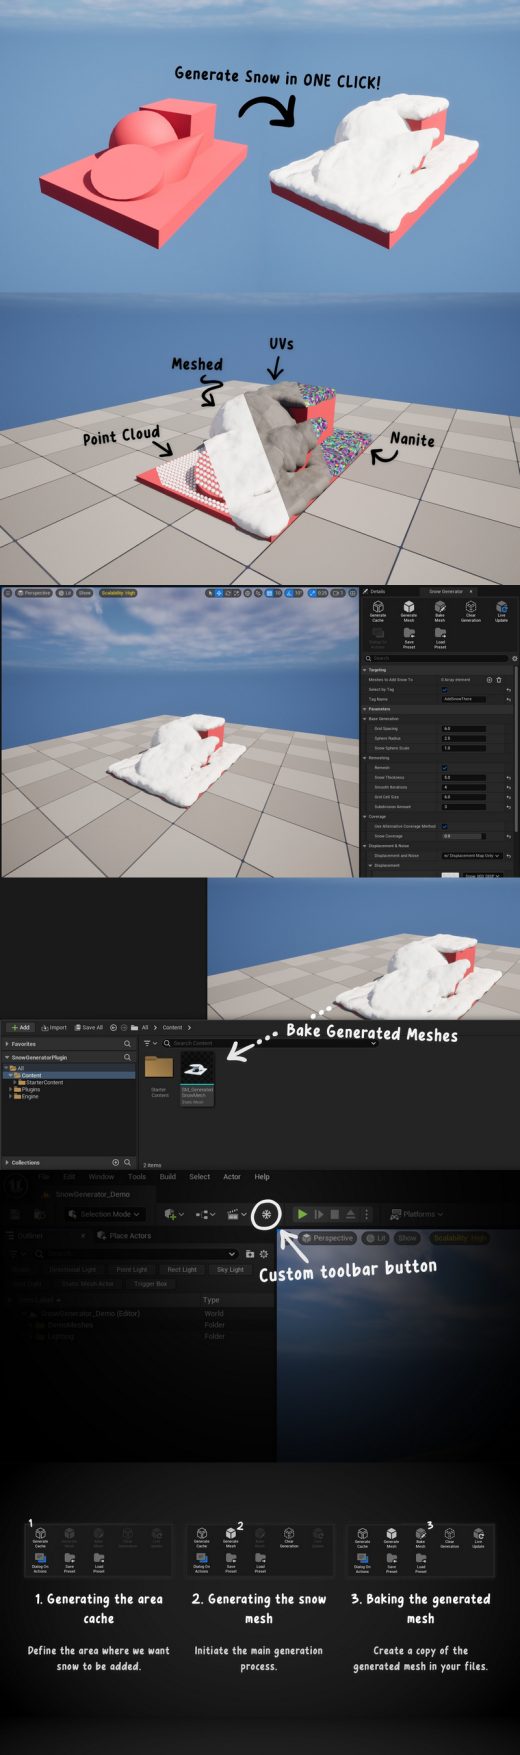The image size is (520, 1755).
Task: Click the Import button in Content Browser
Action: [55, 1027]
